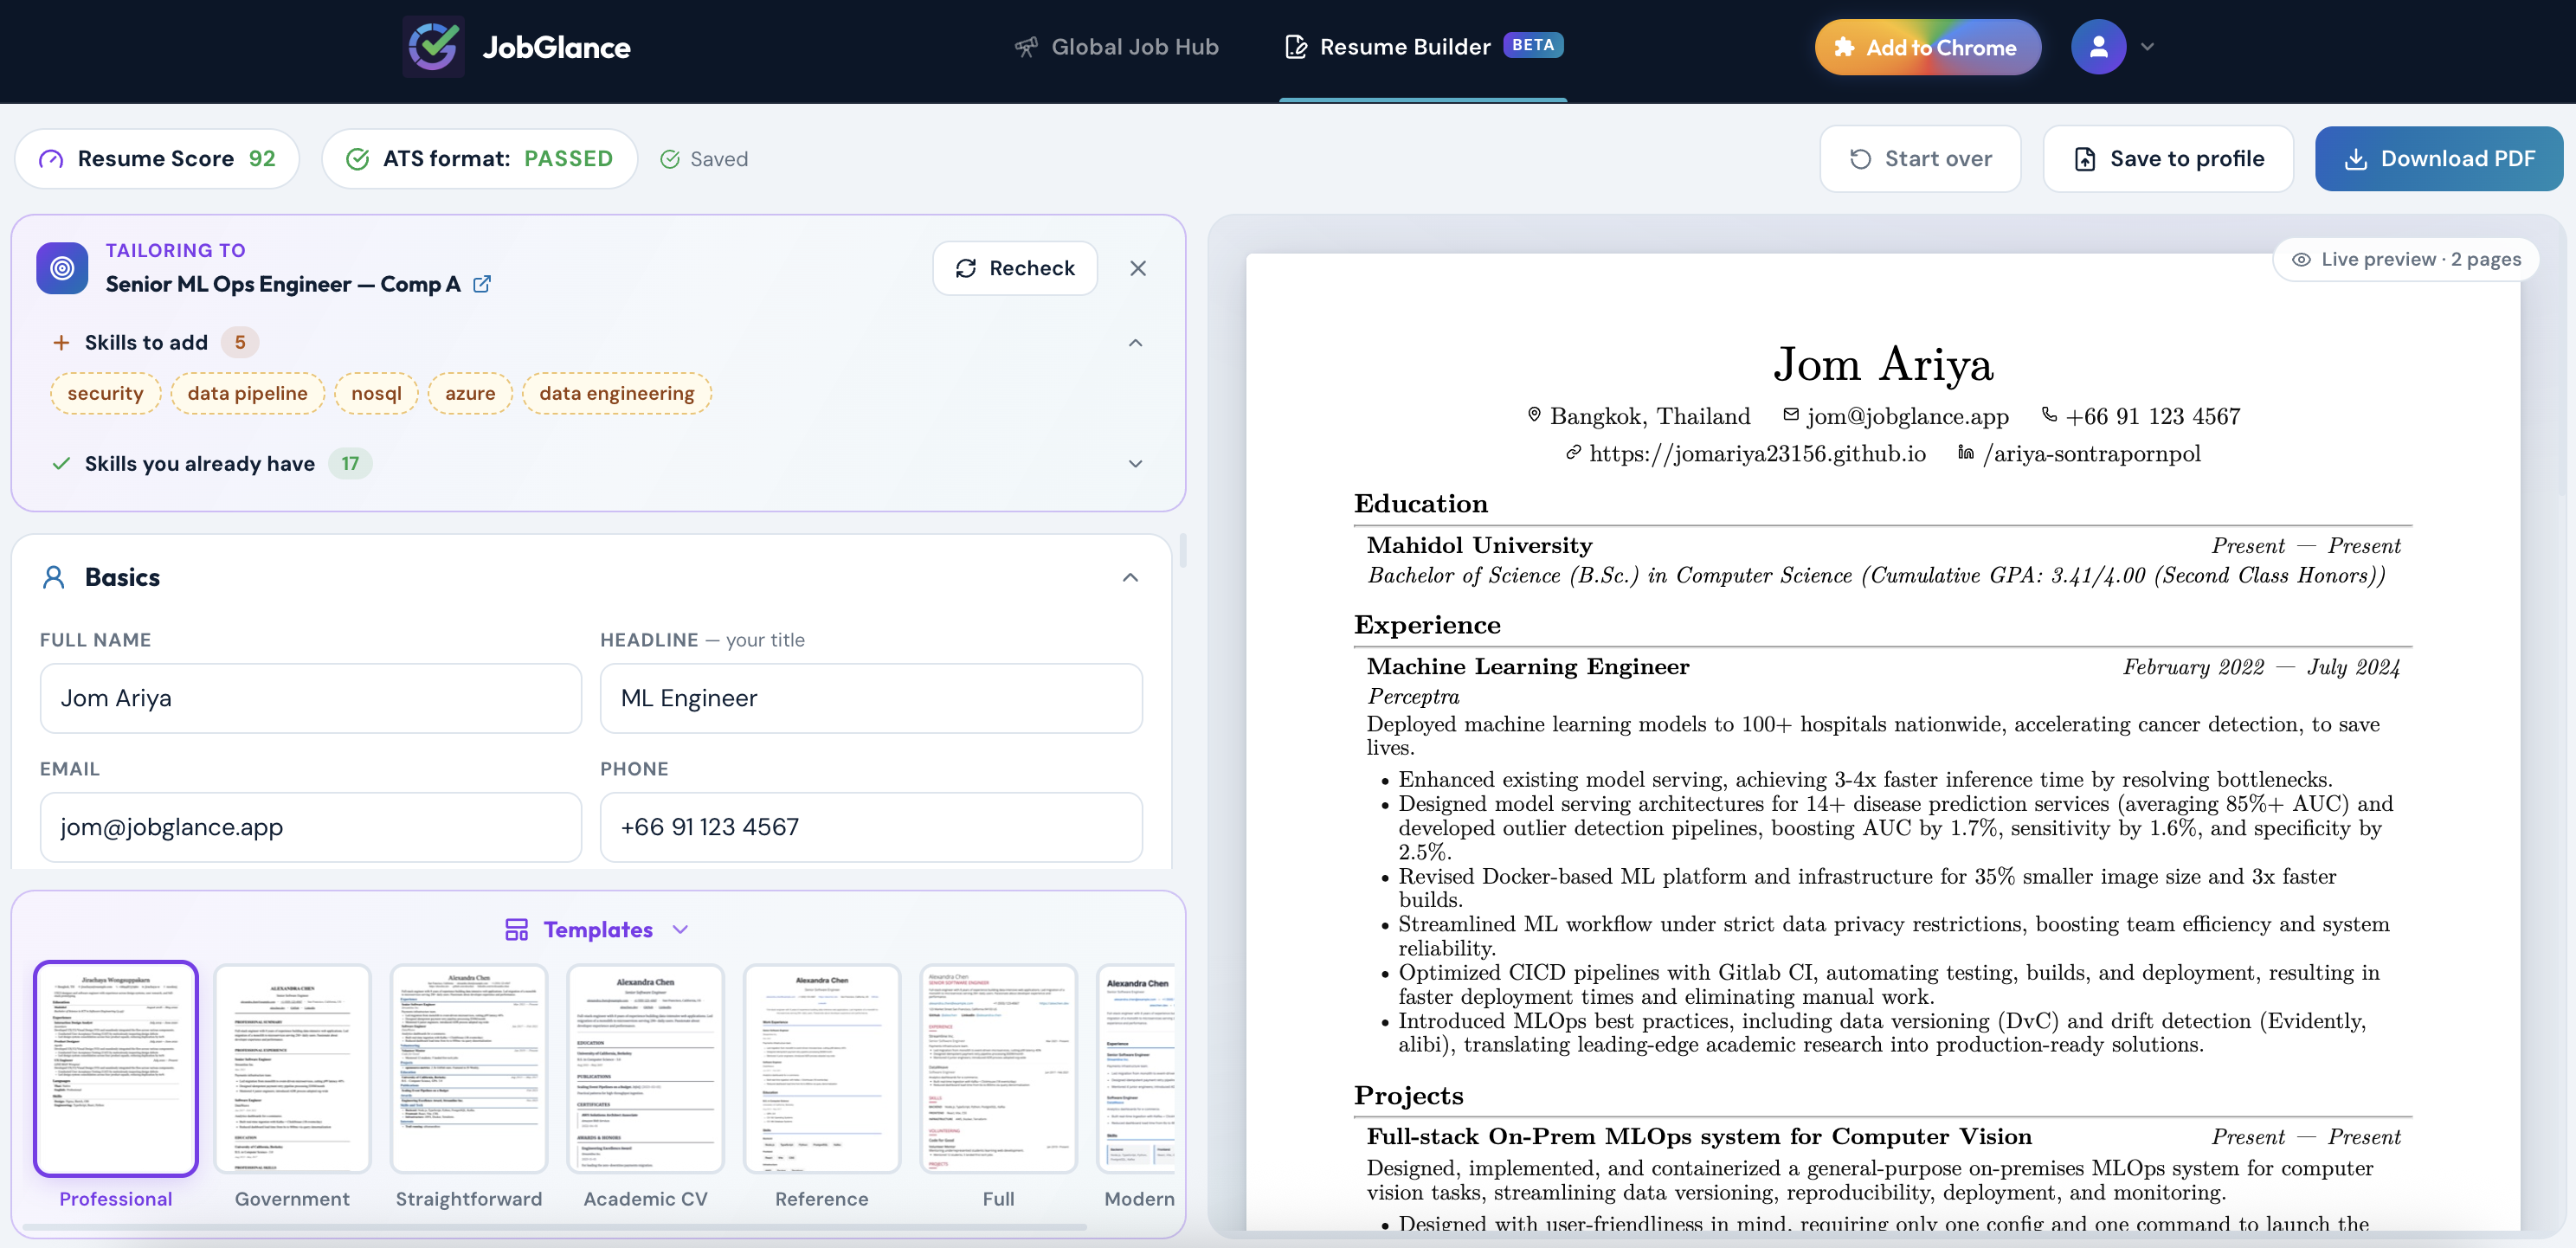Open the user profile avatar icon
The height and width of the screenshot is (1248, 2576).
(x=2098, y=47)
